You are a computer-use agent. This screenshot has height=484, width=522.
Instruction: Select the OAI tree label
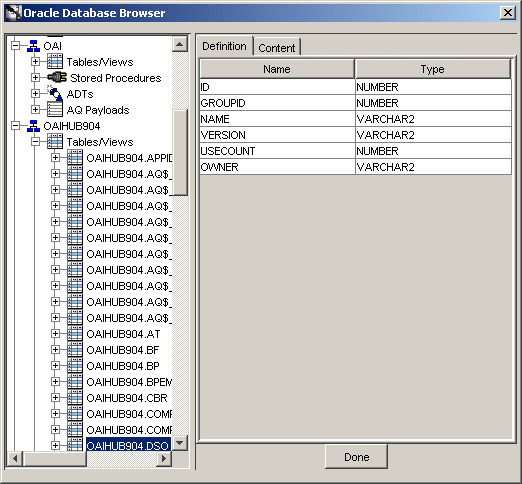click(53, 46)
